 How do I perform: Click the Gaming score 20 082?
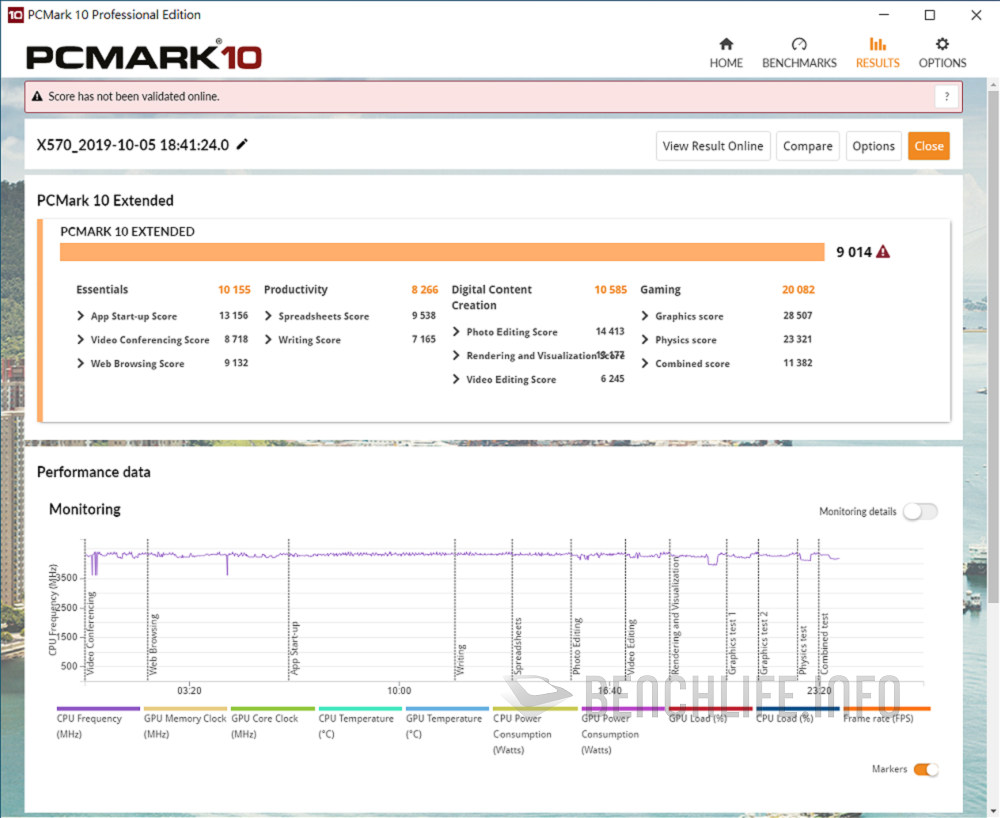point(798,289)
